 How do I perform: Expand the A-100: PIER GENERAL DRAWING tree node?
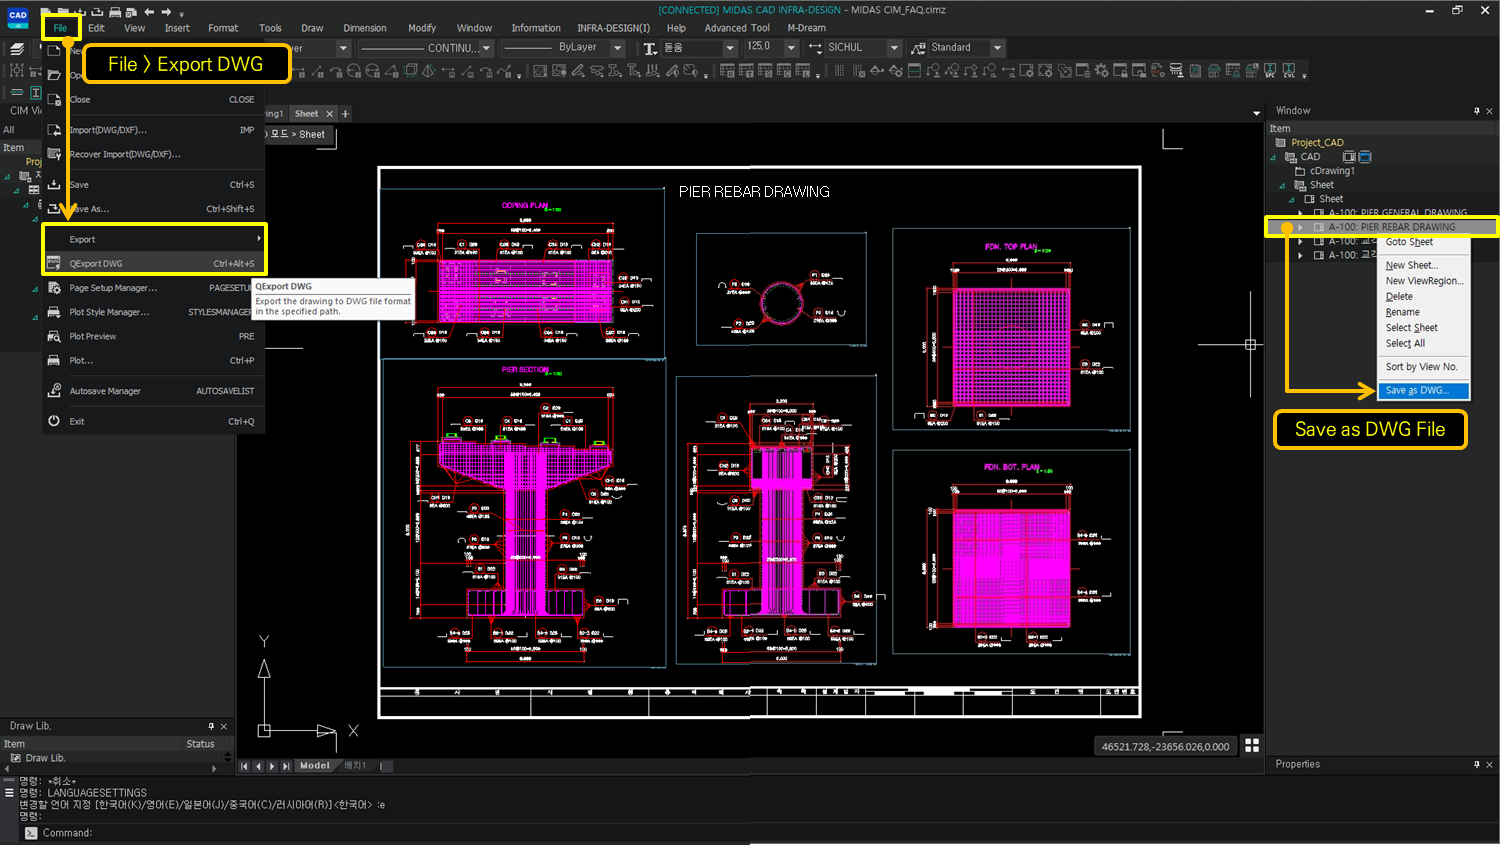coord(1300,212)
